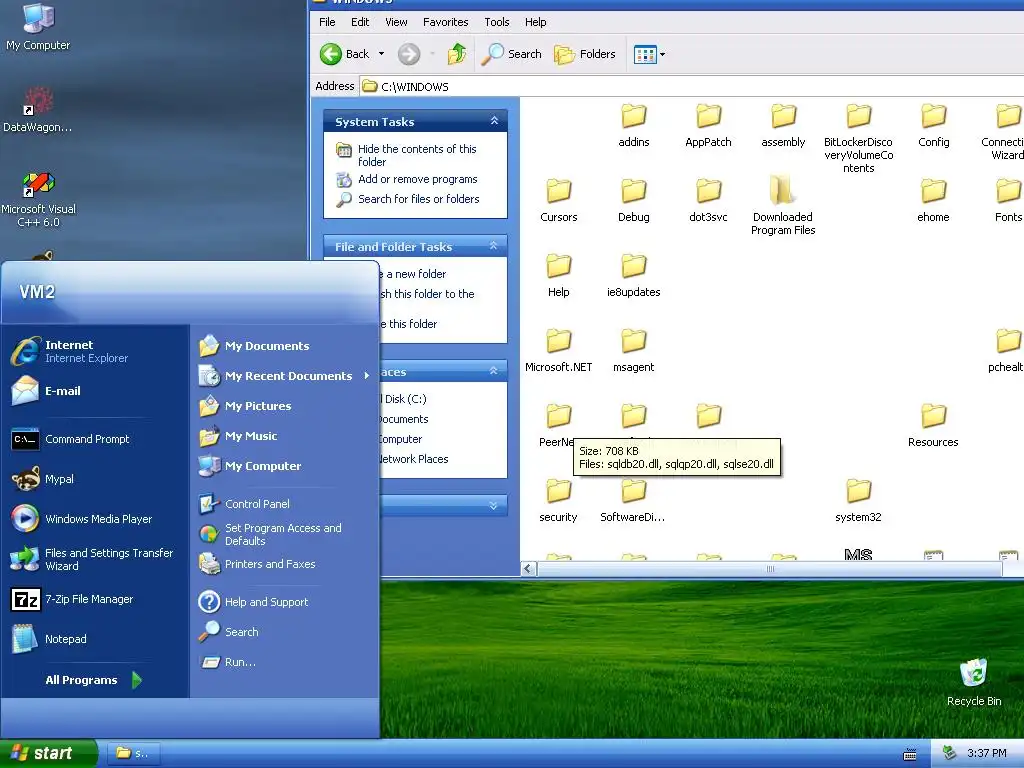Open the Views dropdown button
The width and height of the screenshot is (1024, 768).
click(x=650, y=54)
